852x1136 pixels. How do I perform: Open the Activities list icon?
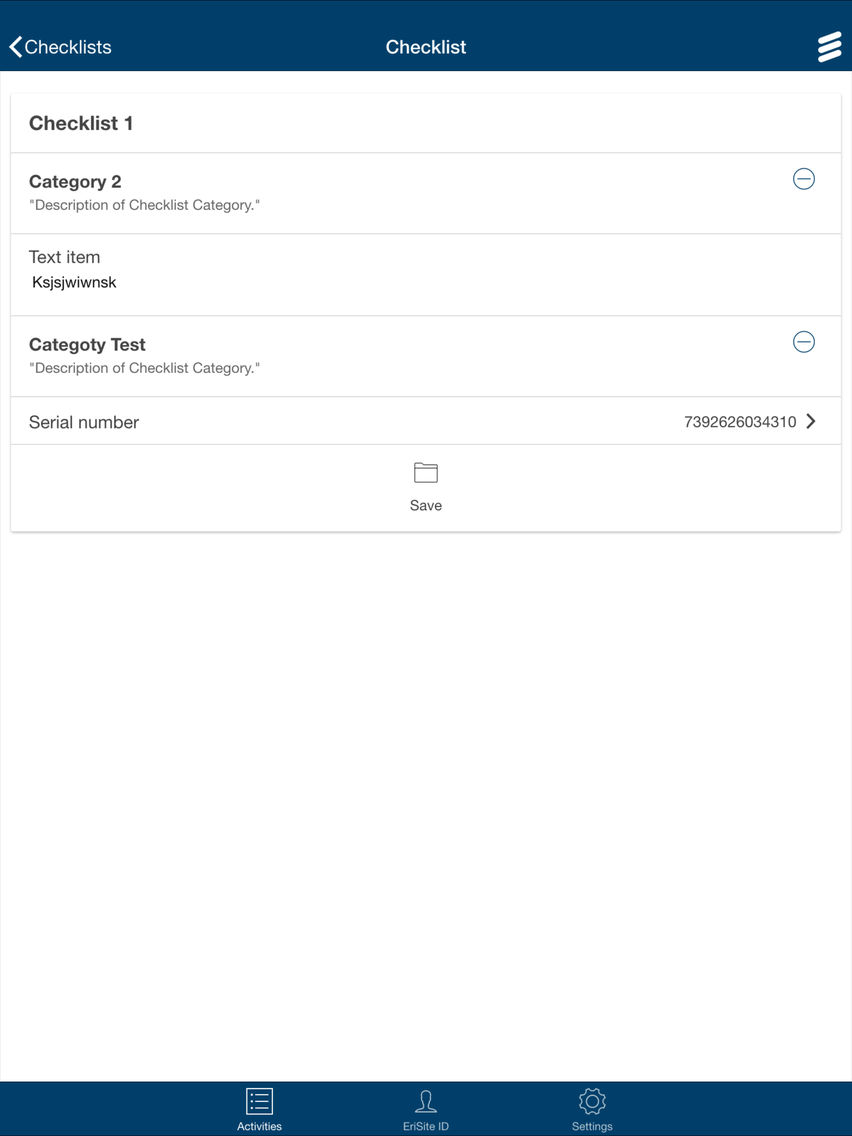(259, 1101)
